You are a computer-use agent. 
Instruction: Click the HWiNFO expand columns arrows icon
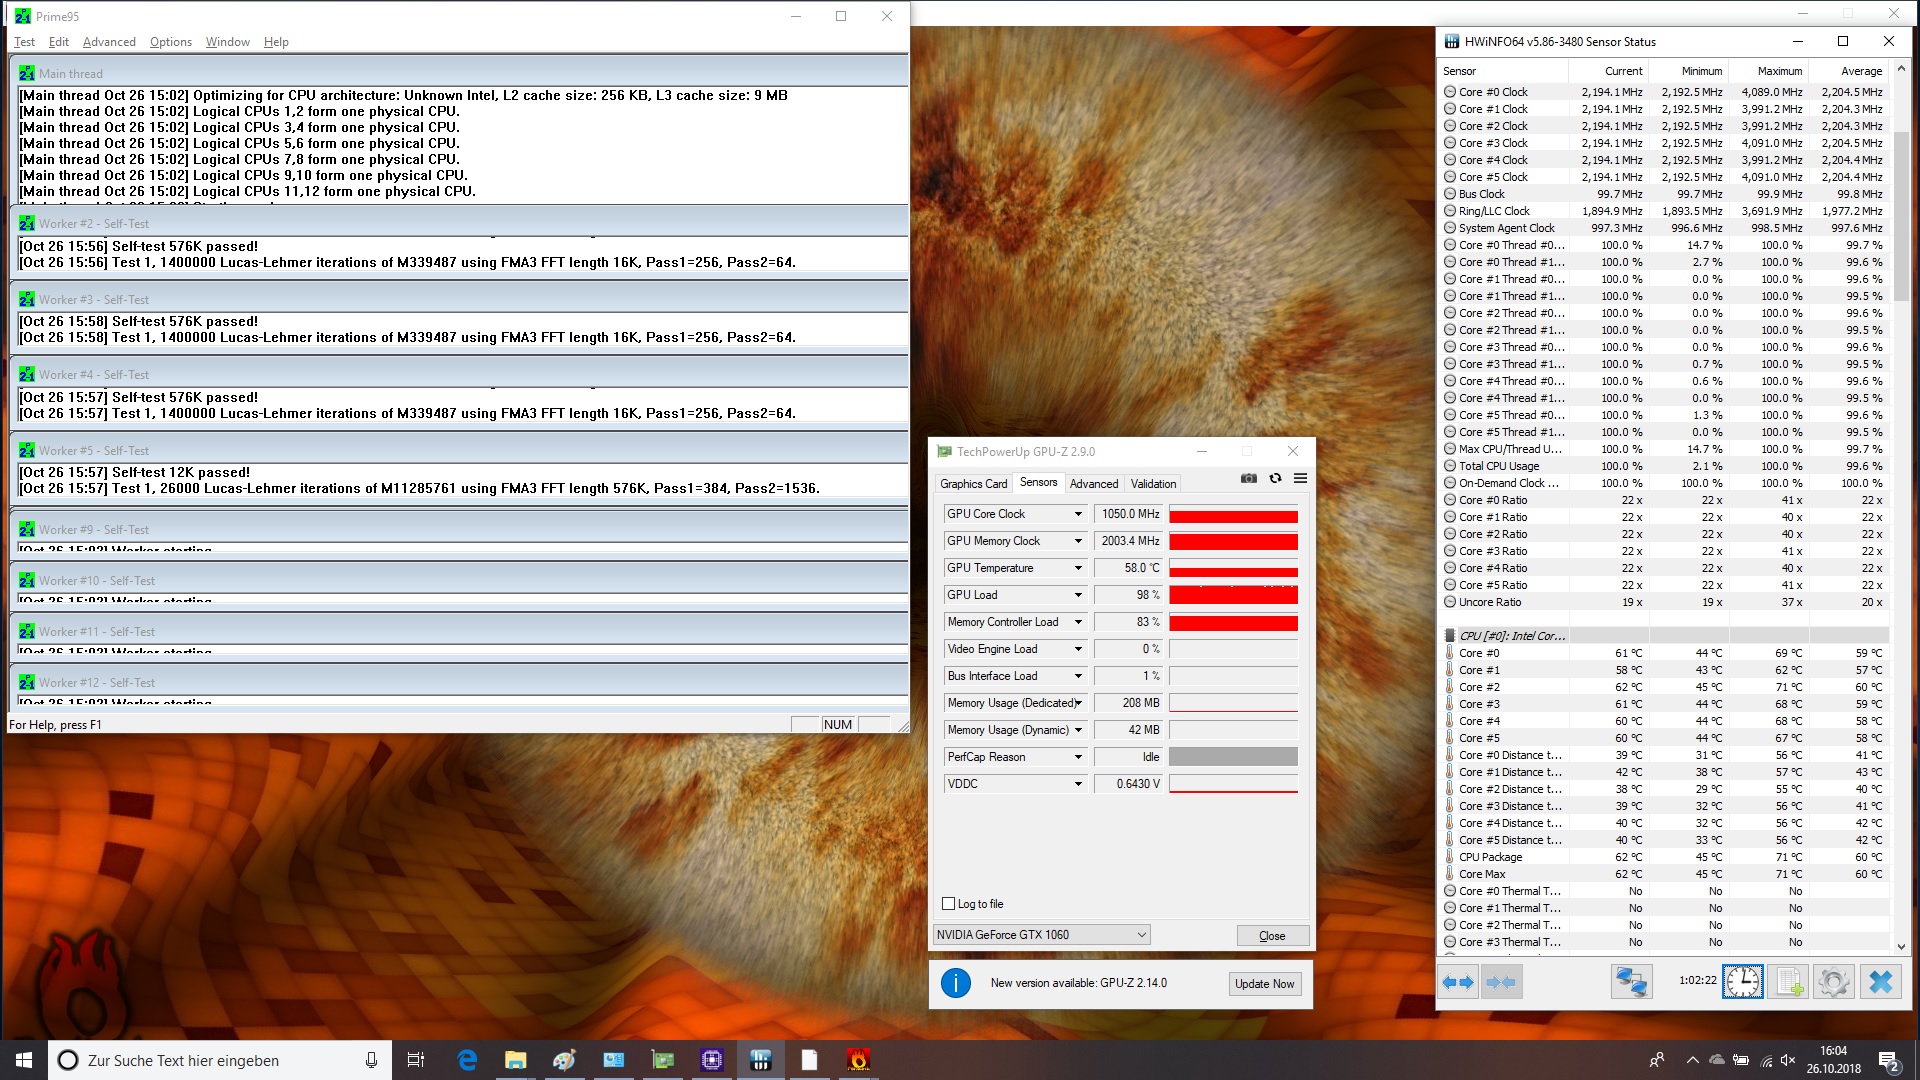click(1458, 982)
